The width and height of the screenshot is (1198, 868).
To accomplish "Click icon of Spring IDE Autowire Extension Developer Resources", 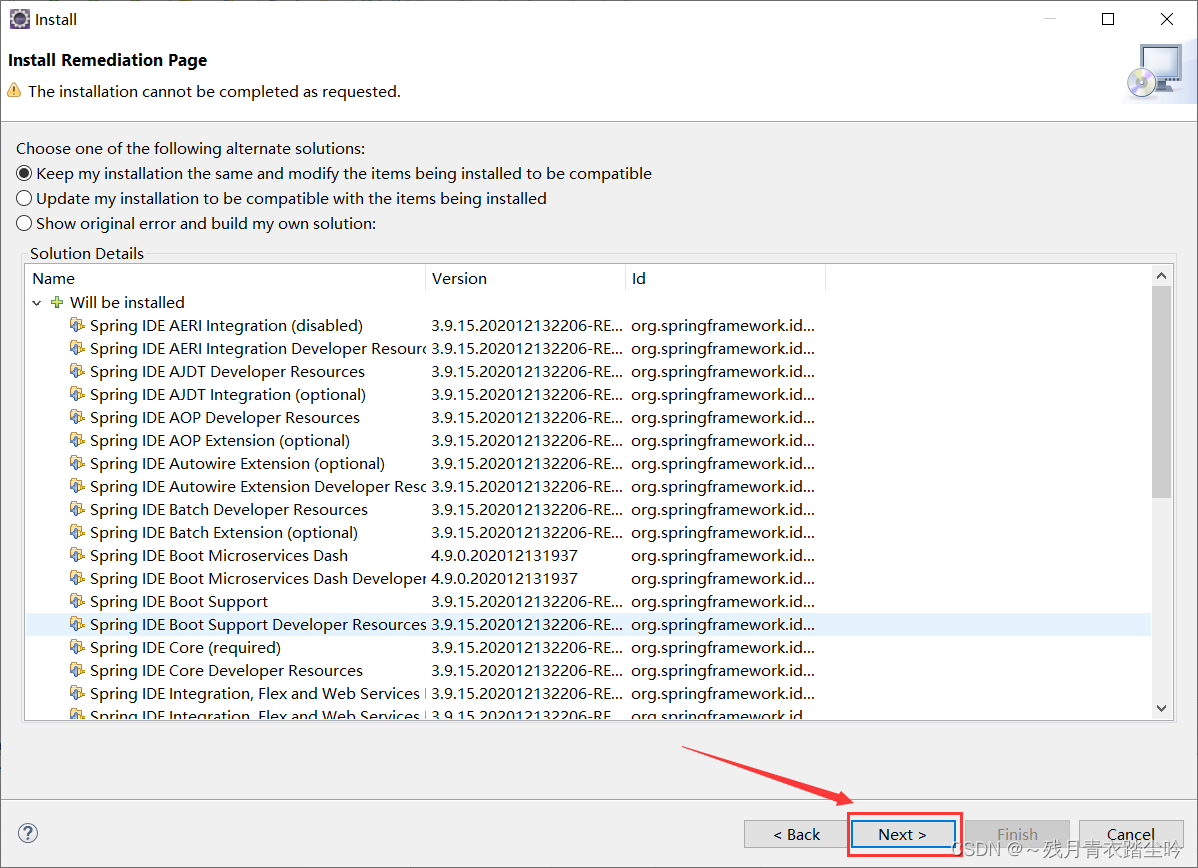I will click(77, 486).
